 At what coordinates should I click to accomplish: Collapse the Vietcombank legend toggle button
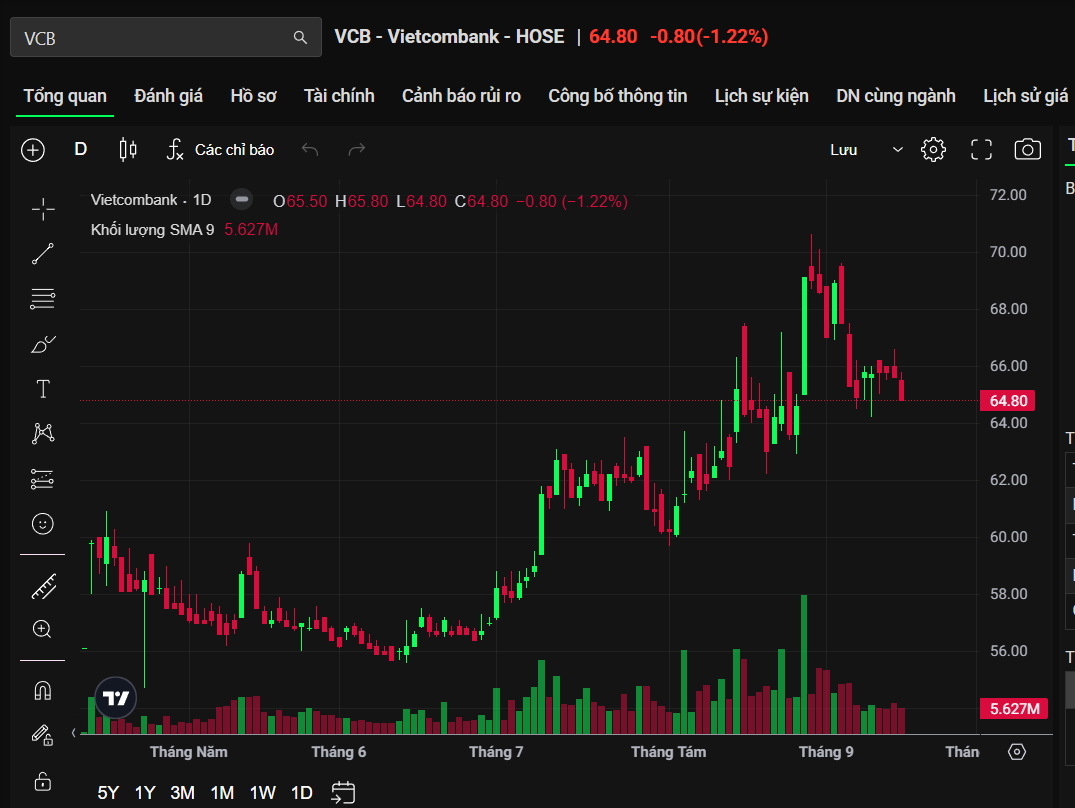(x=241, y=199)
